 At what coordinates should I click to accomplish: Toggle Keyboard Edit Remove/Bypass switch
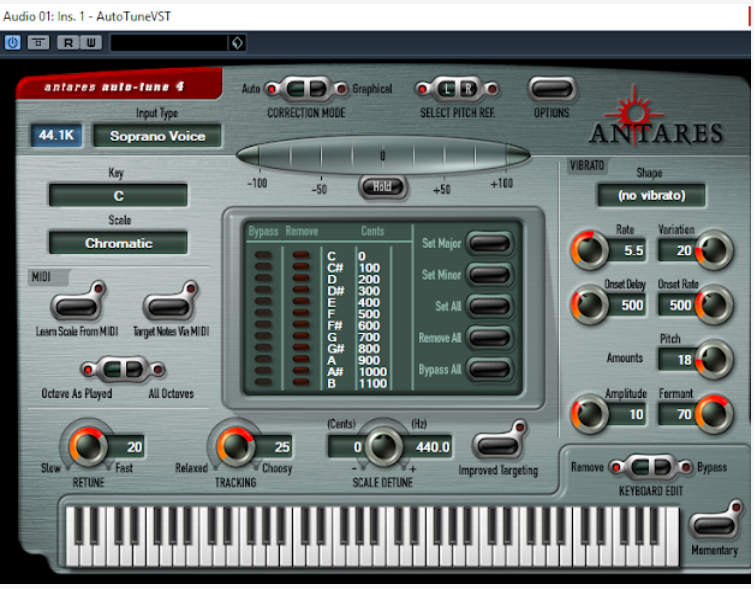pos(651,467)
